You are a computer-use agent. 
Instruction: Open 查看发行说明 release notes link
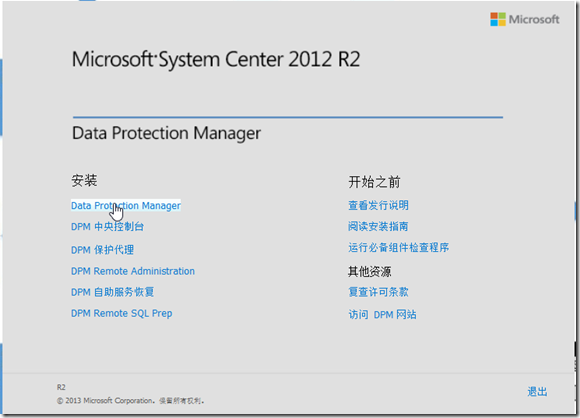click(378, 205)
